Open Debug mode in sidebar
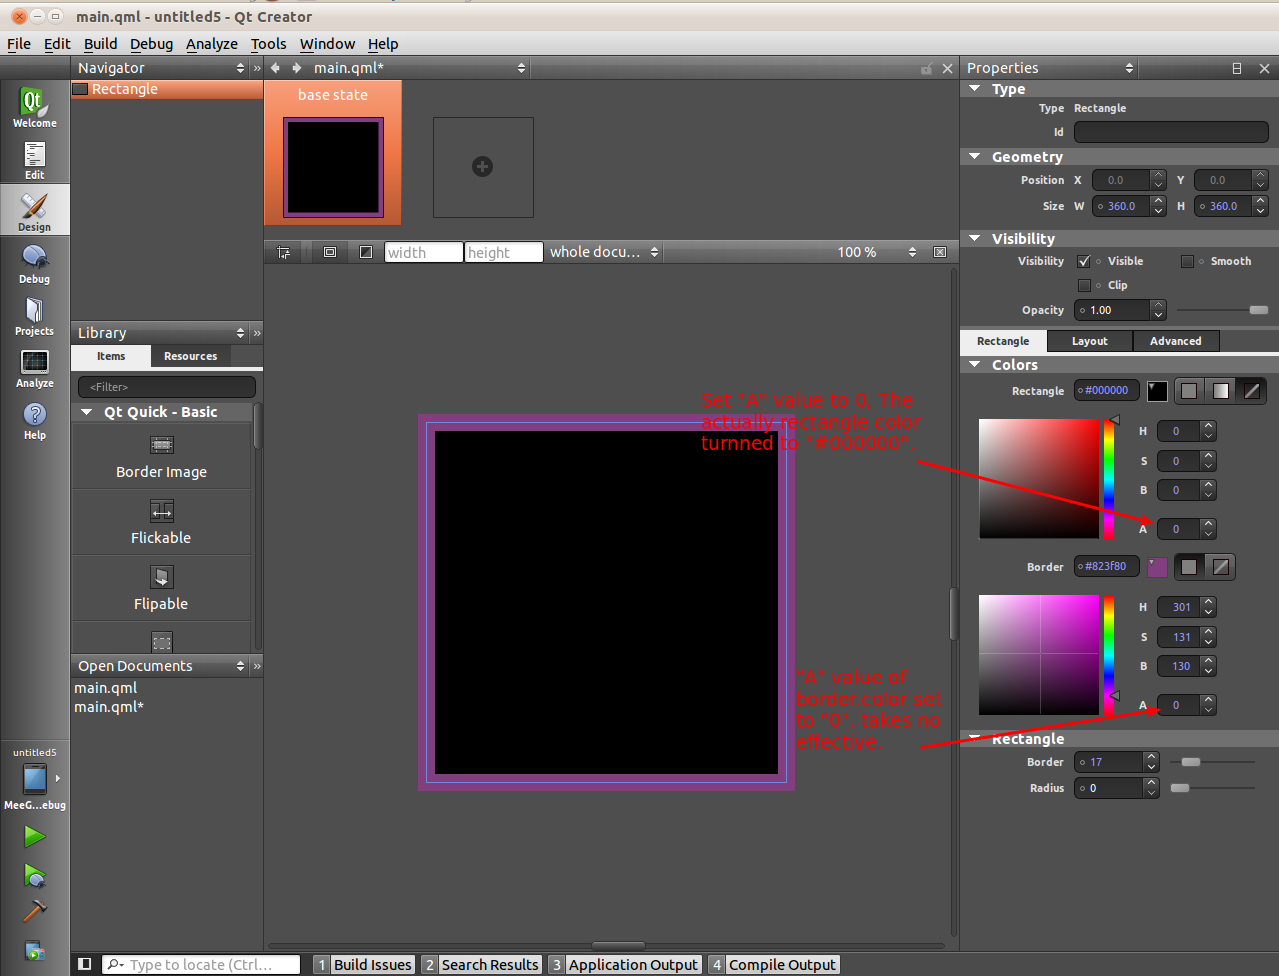Image resolution: width=1279 pixels, height=976 pixels. click(x=34, y=263)
